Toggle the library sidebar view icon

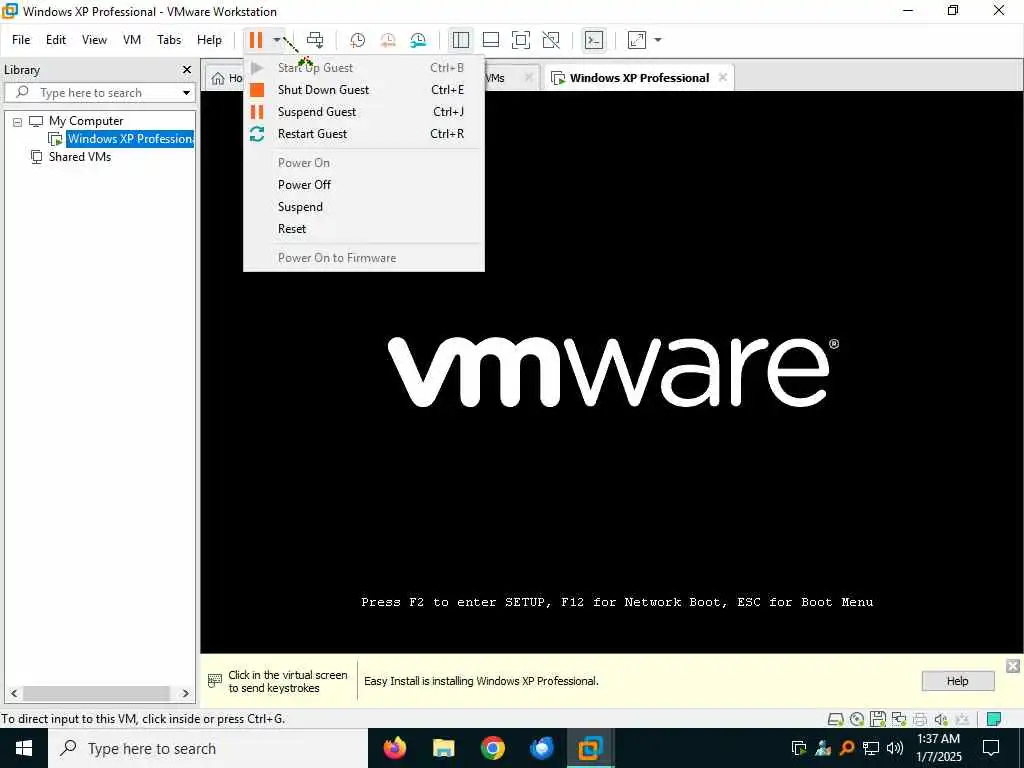pos(460,40)
